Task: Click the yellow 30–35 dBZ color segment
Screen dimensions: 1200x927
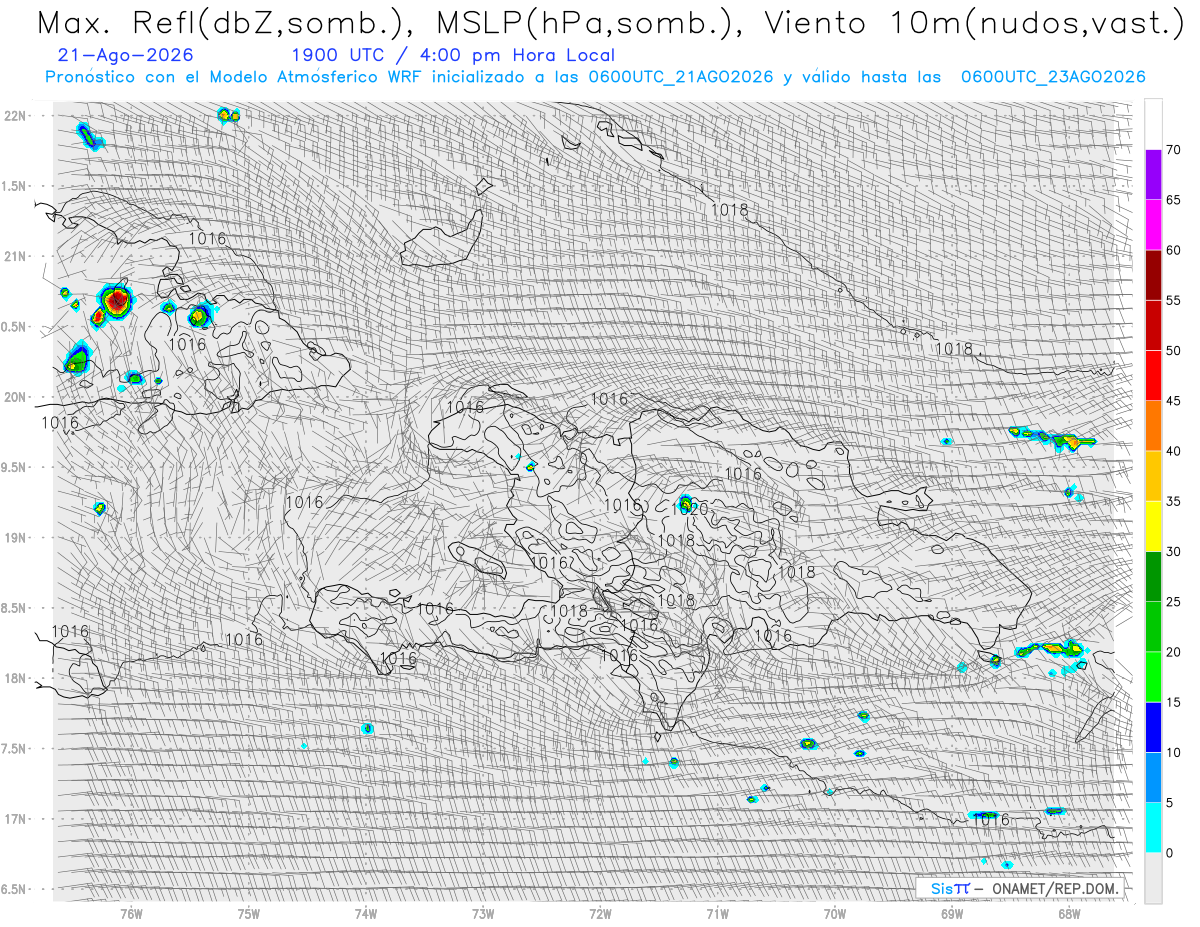Action: tap(1154, 526)
